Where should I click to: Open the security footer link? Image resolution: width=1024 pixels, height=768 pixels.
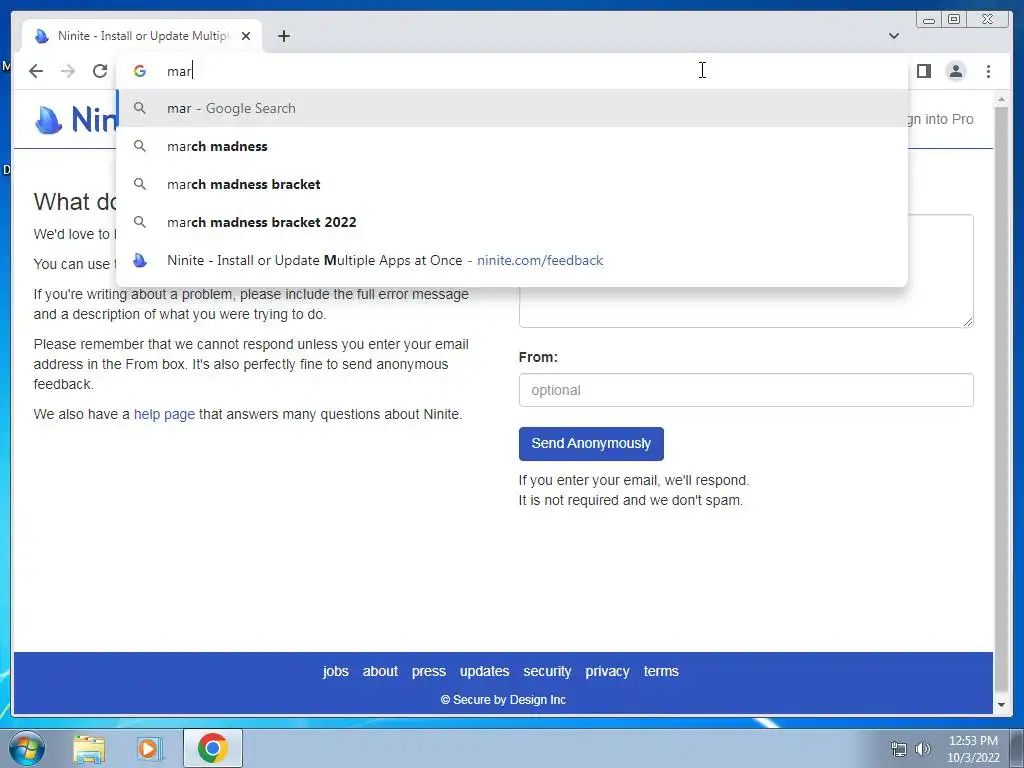tap(547, 671)
